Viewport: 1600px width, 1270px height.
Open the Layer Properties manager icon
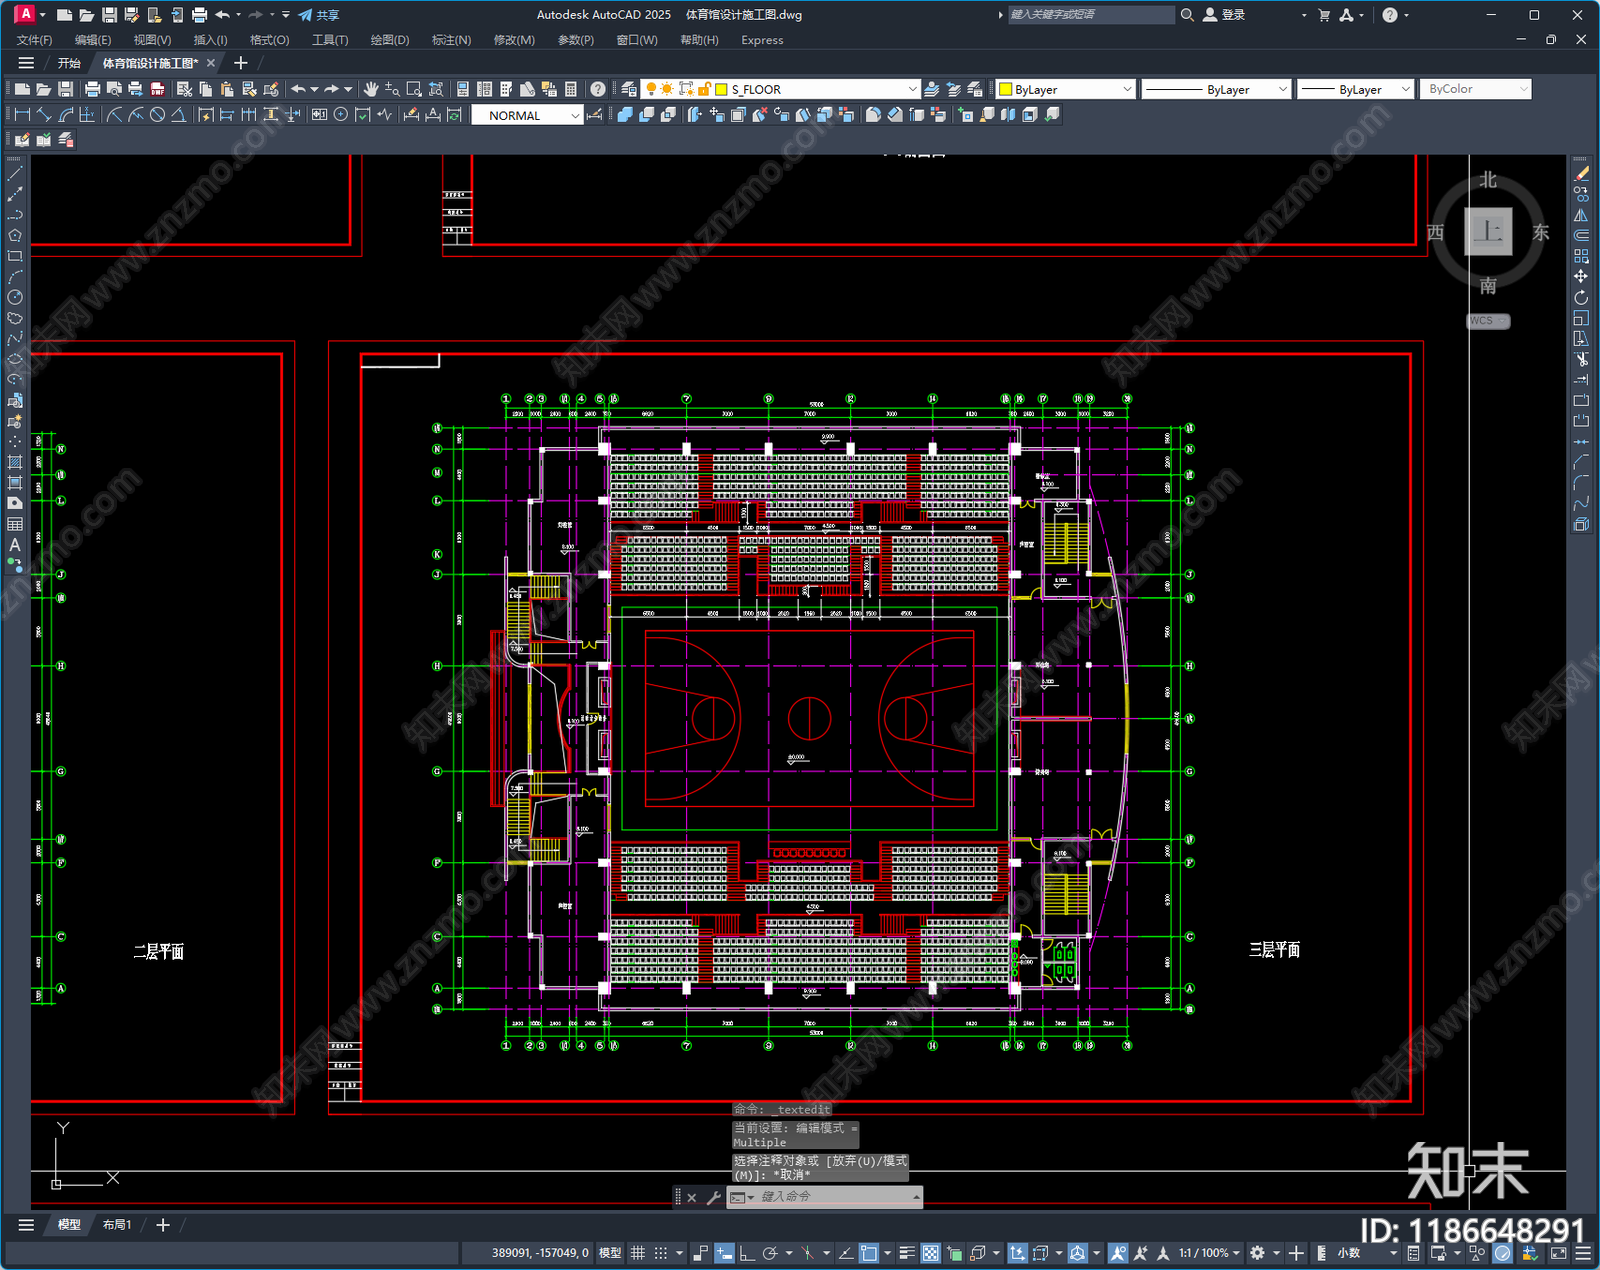(x=628, y=89)
